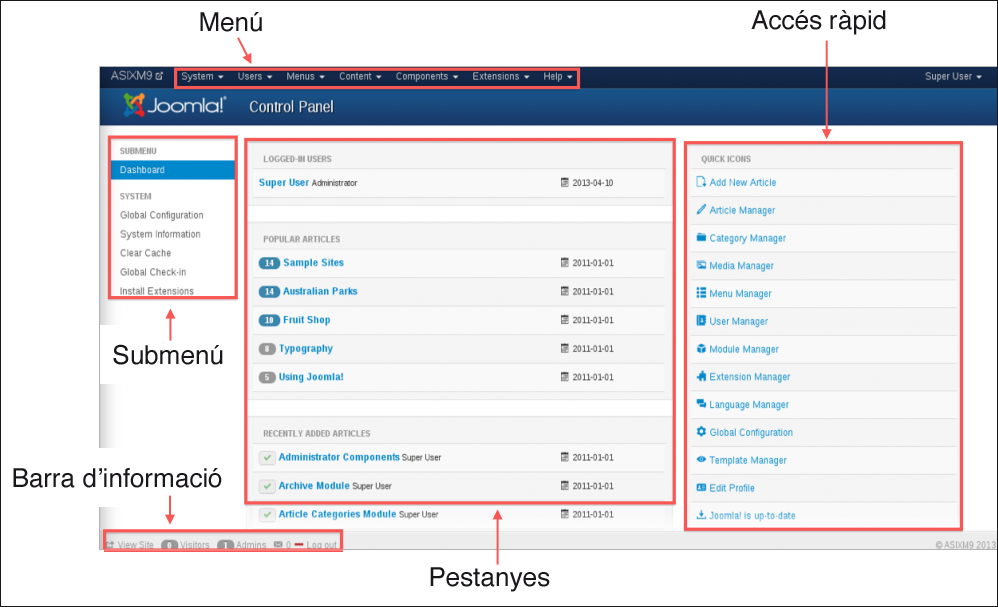Click the 14 hits badge beside Sample Sites
The height and width of the screenshot is (607, 998).
coord(269,263)
